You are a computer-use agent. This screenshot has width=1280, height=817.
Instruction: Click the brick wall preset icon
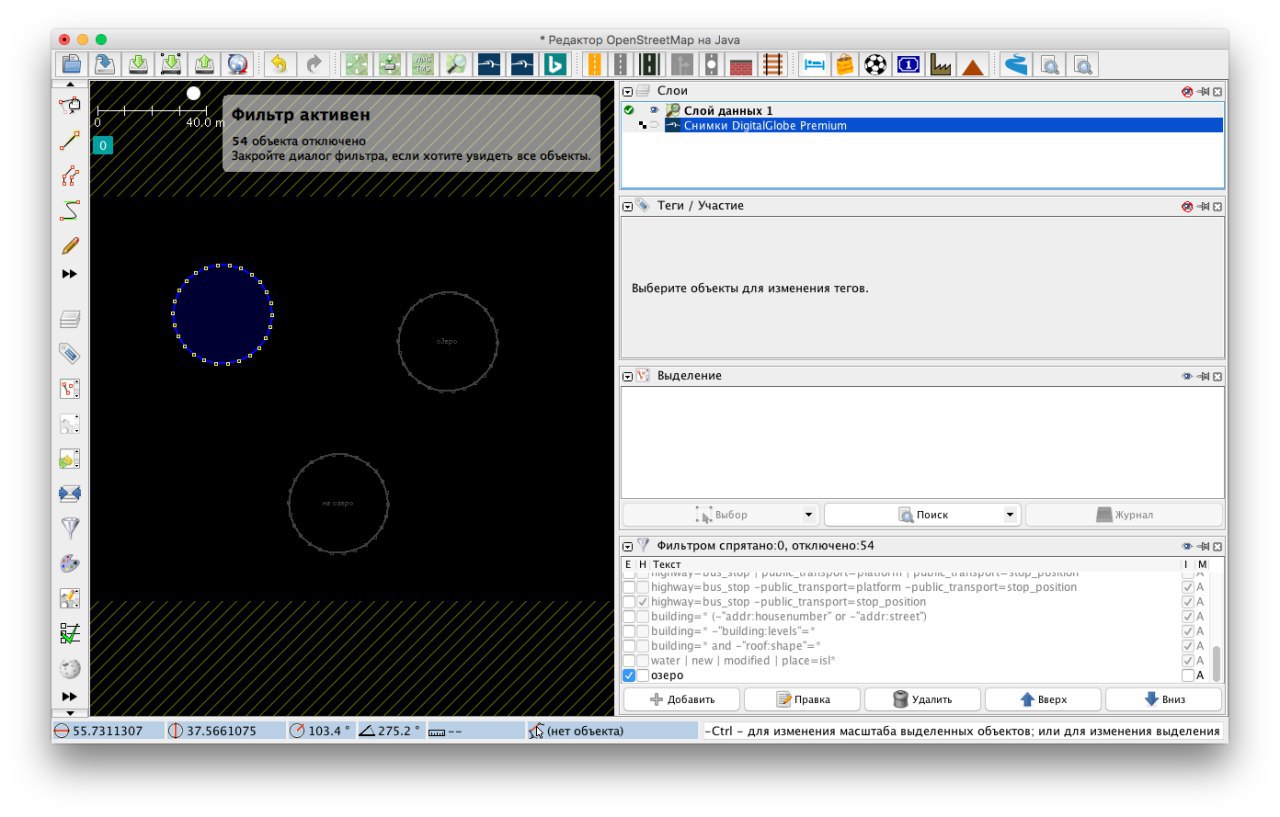click(x=741, y=65)
